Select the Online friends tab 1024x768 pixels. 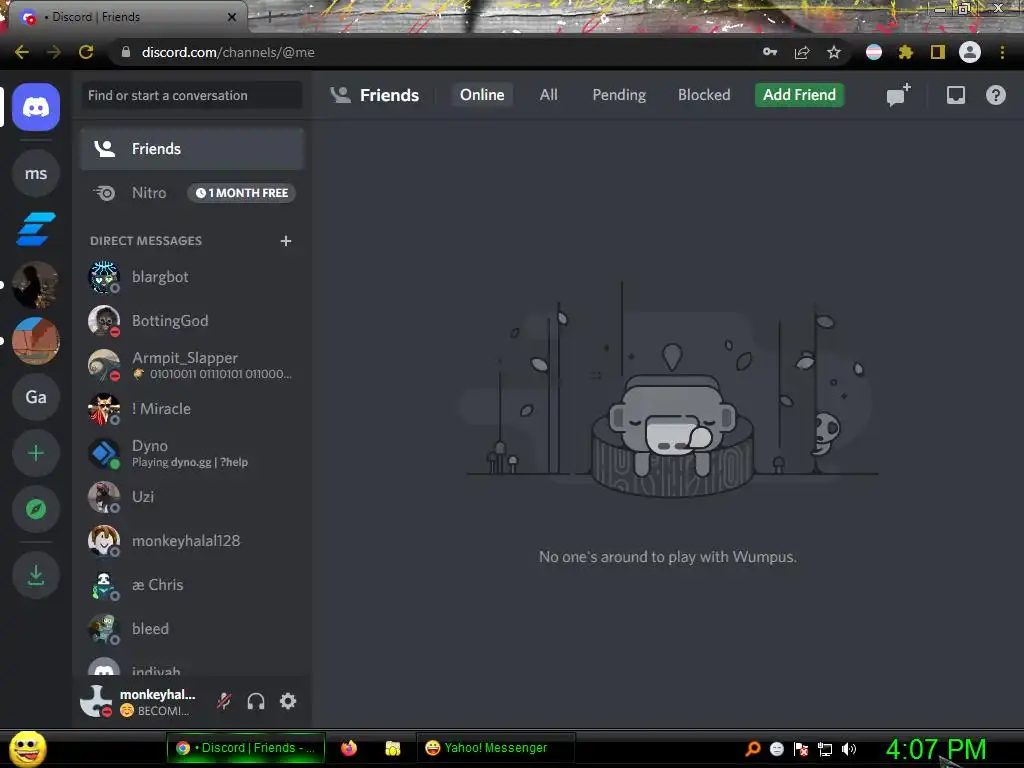[x=482, y=95]
